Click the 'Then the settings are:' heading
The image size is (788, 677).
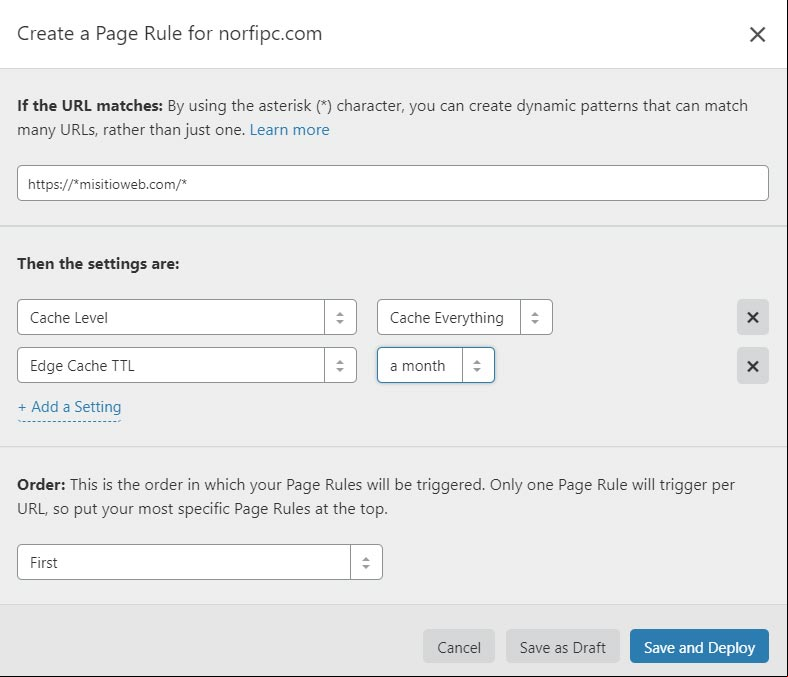click(98, 264)
